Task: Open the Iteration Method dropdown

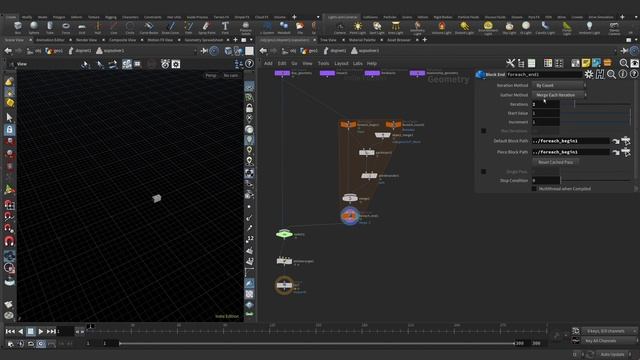Action: tap(559, 85)
